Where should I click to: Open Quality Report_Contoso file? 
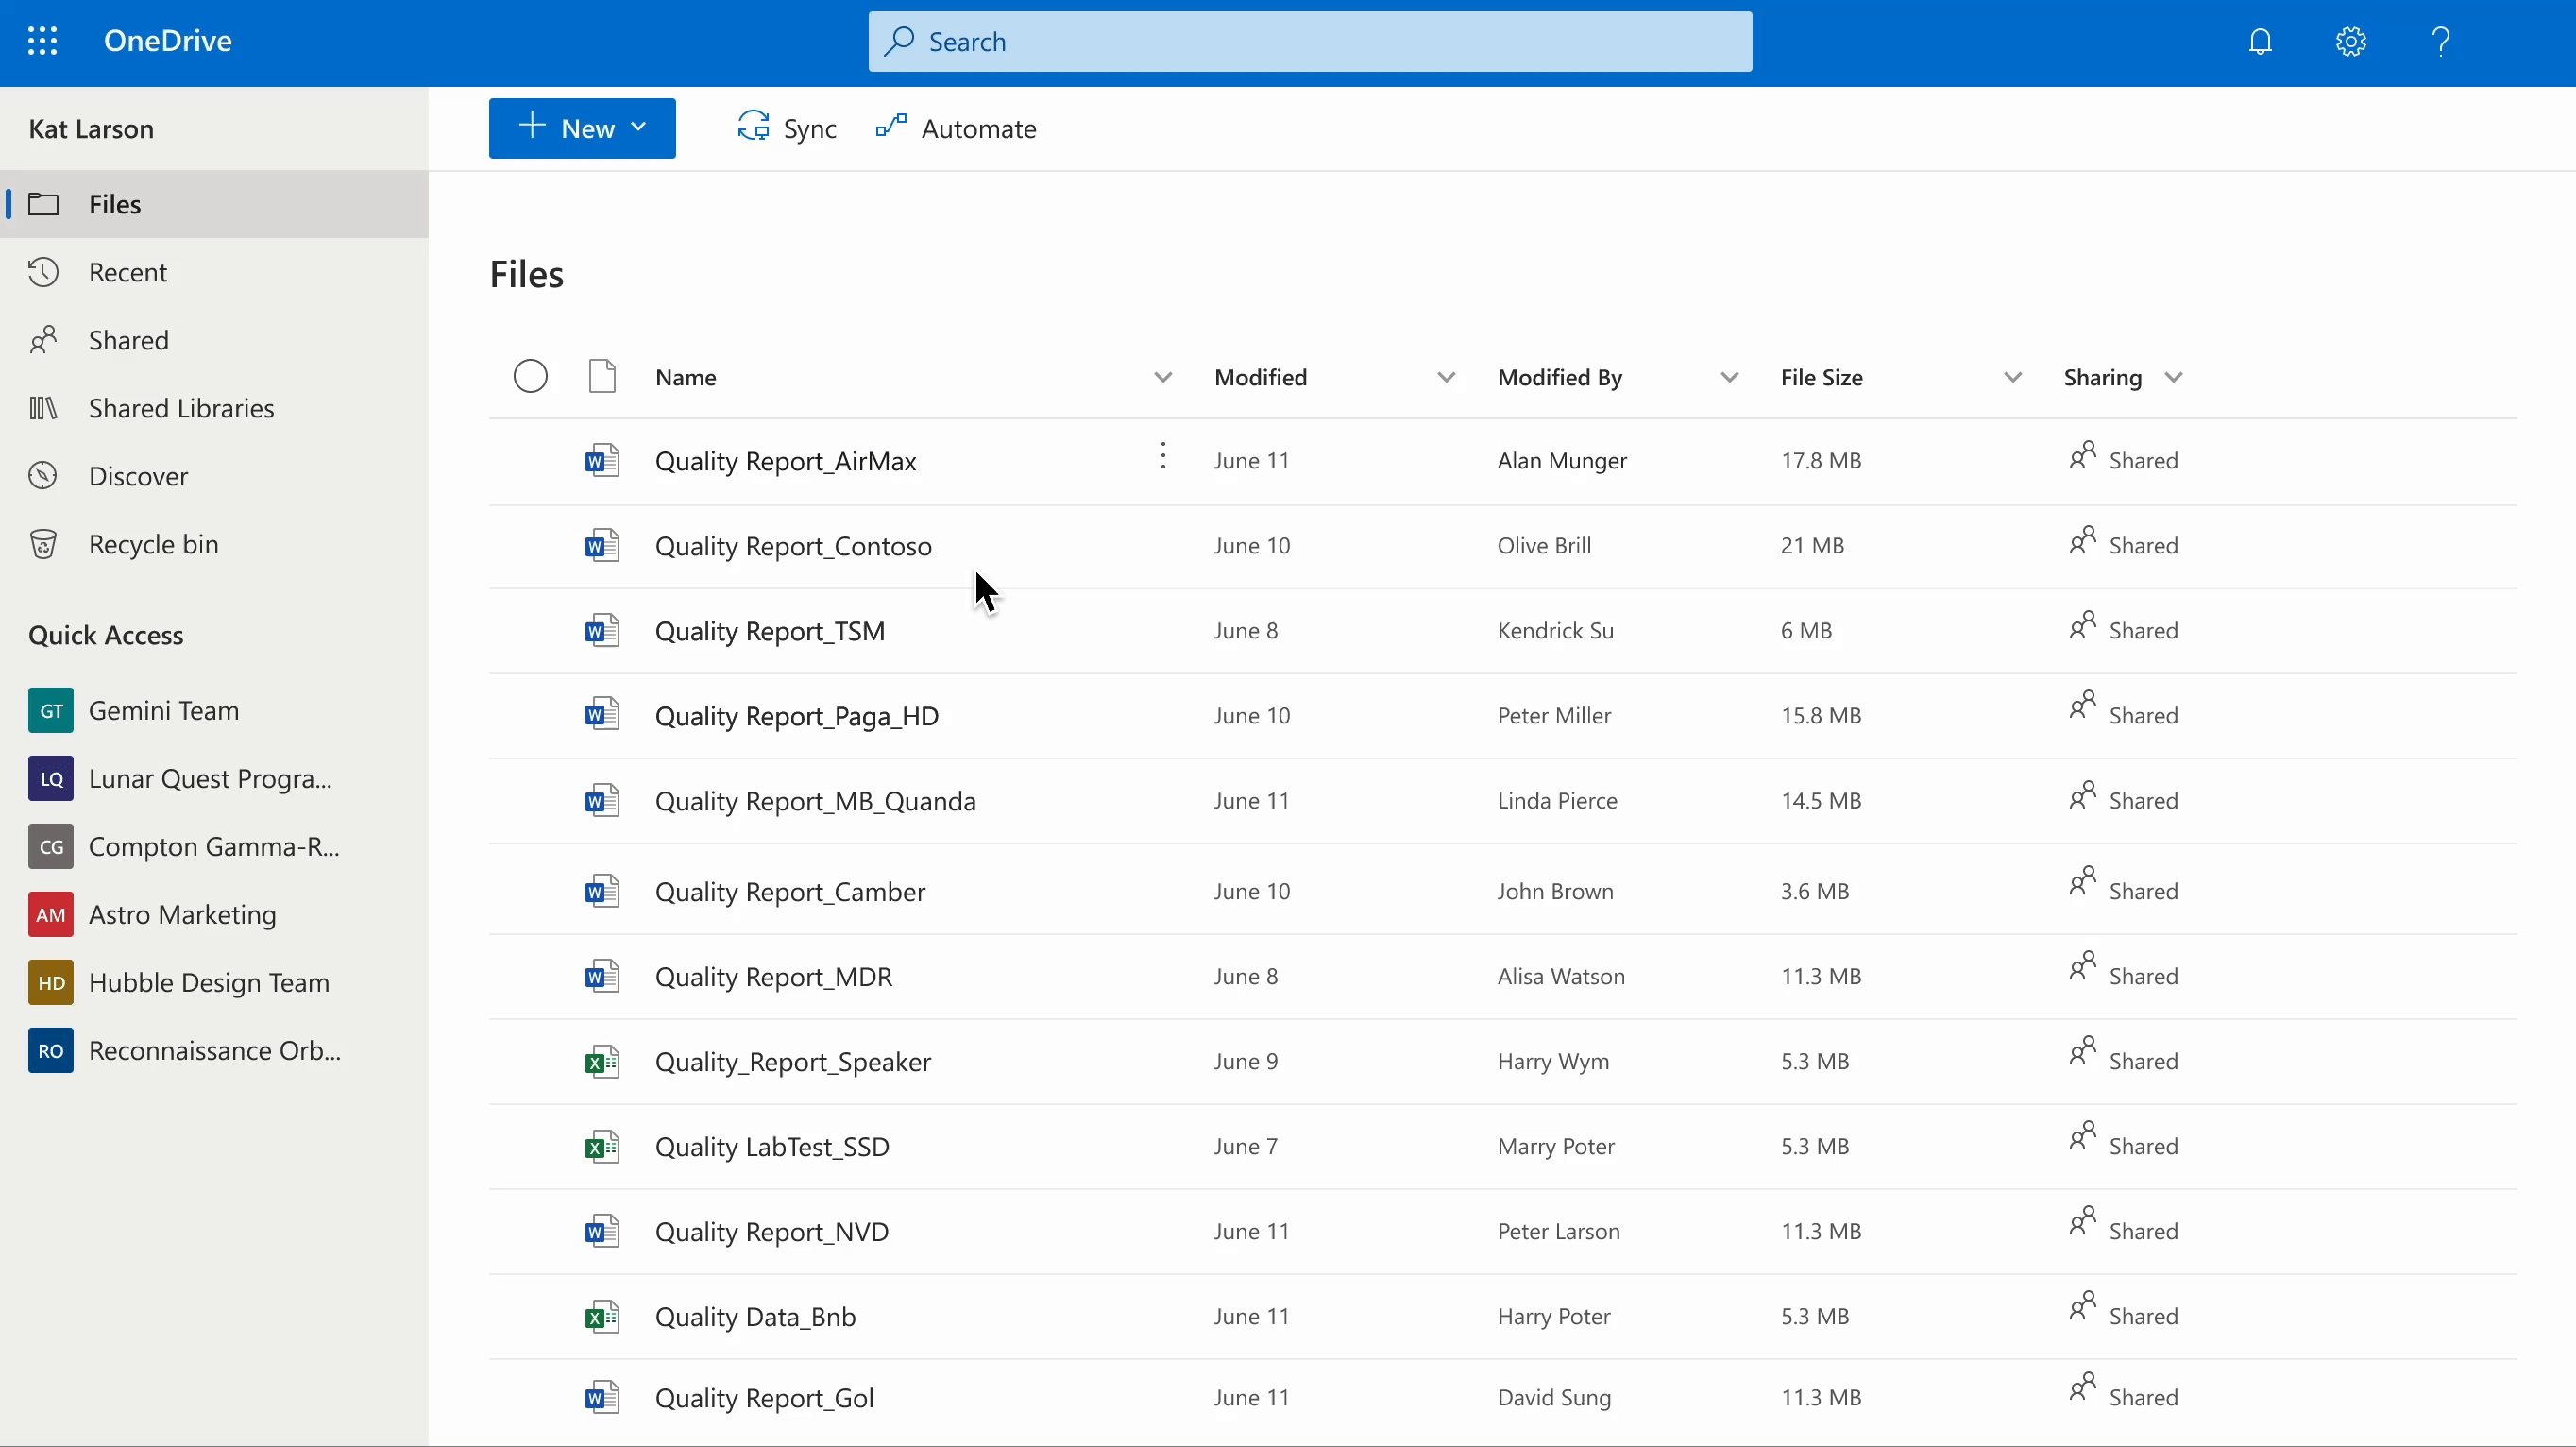[792, 546]
